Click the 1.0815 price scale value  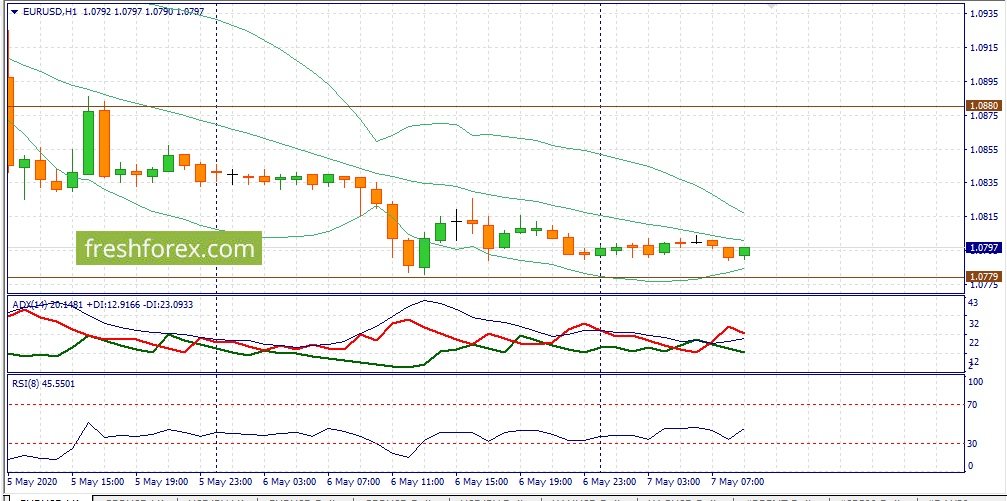click(985, 216)
